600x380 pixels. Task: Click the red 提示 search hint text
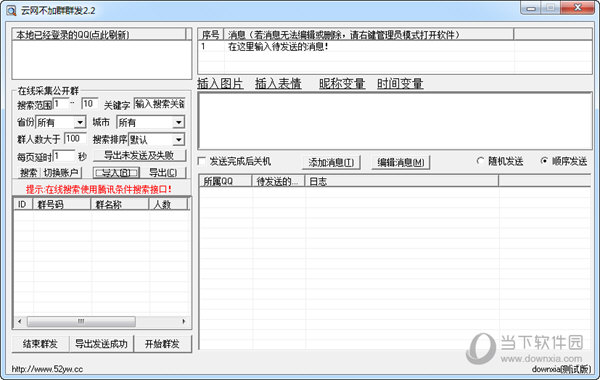point(99,189)
